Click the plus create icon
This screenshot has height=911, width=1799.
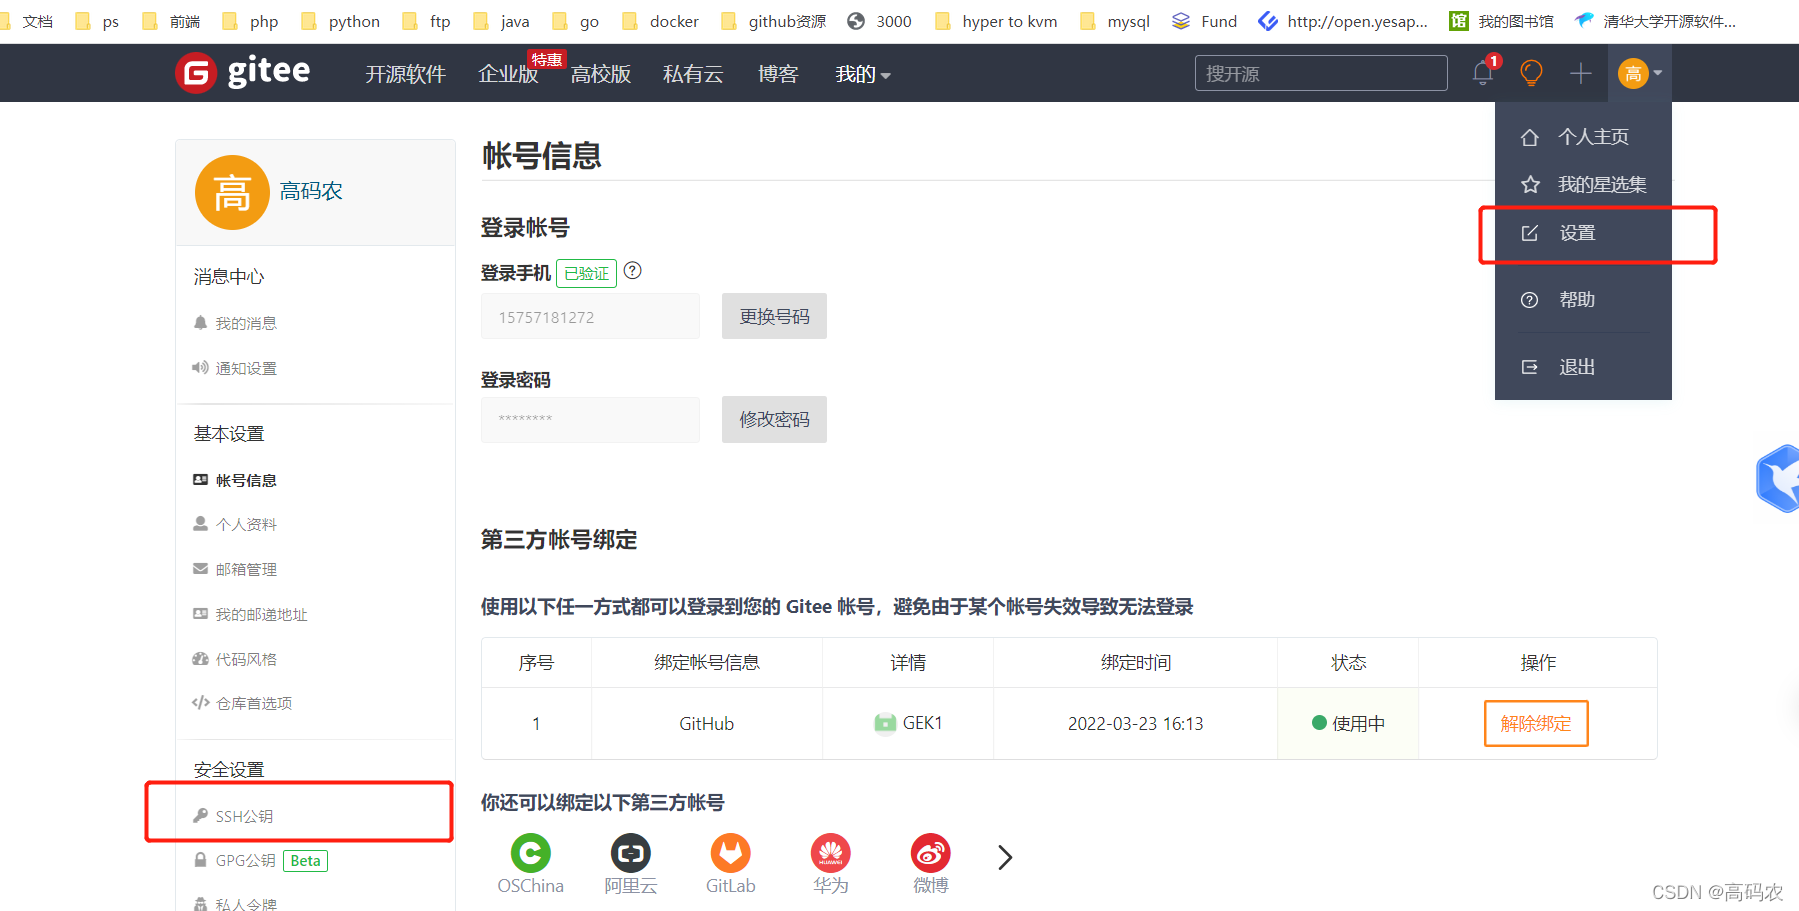tap(1580, 73)
